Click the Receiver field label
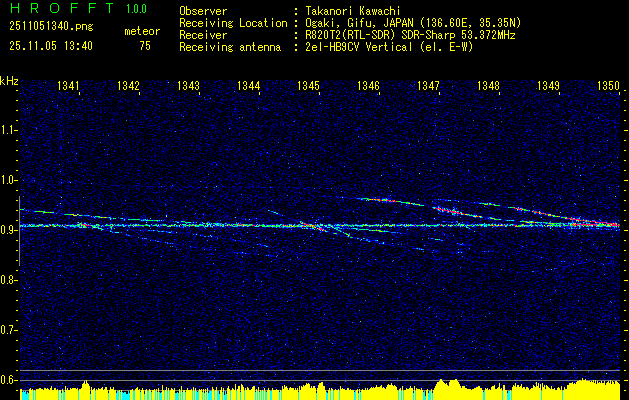The height and width of the screenshot is (400, 629). [203, 35]
